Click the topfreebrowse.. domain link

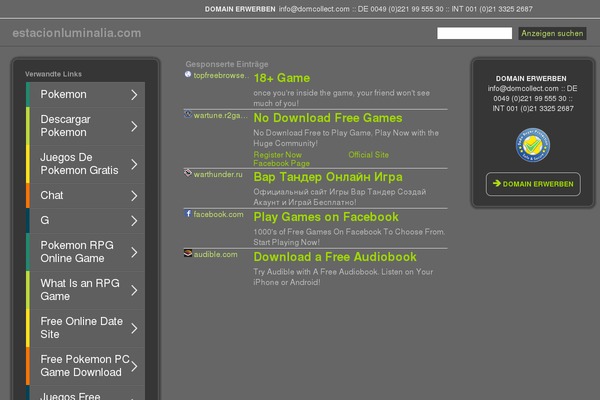(x=221, y=75)
